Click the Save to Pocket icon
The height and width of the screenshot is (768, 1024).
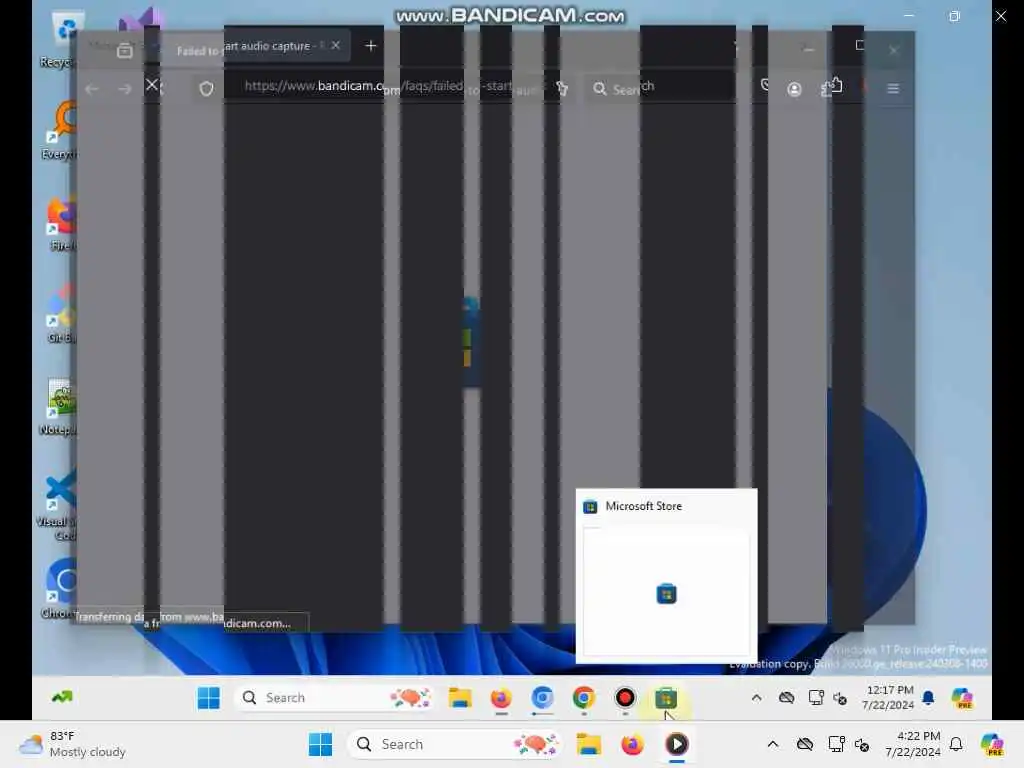click(764, 84)
